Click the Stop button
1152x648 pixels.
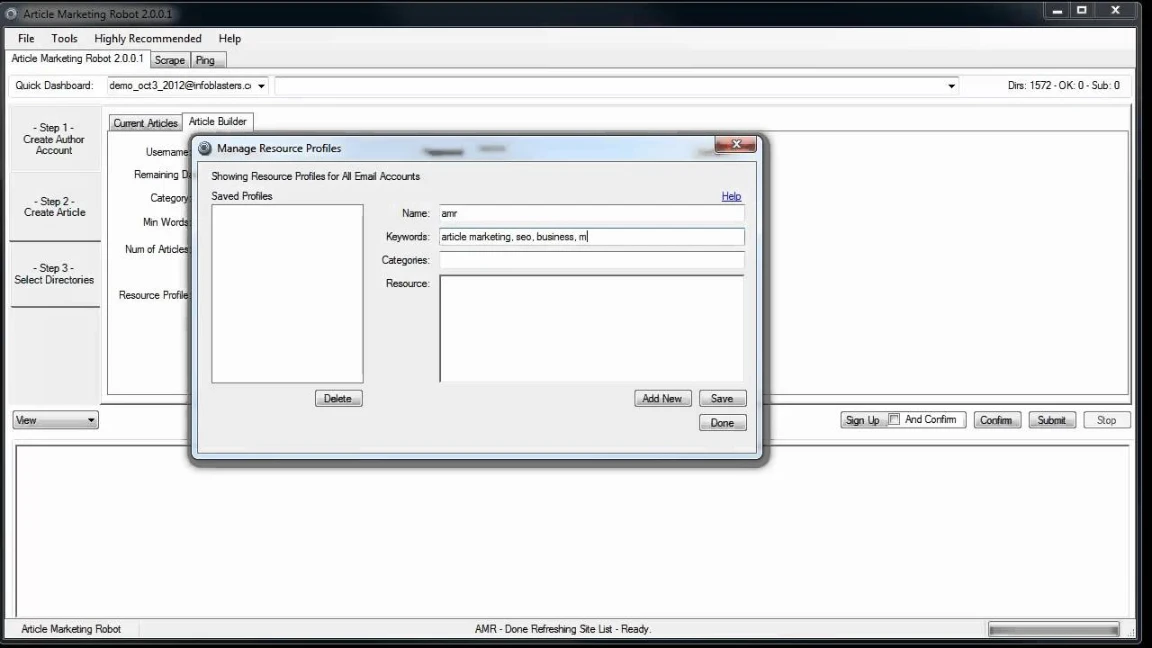[1106, 420]
